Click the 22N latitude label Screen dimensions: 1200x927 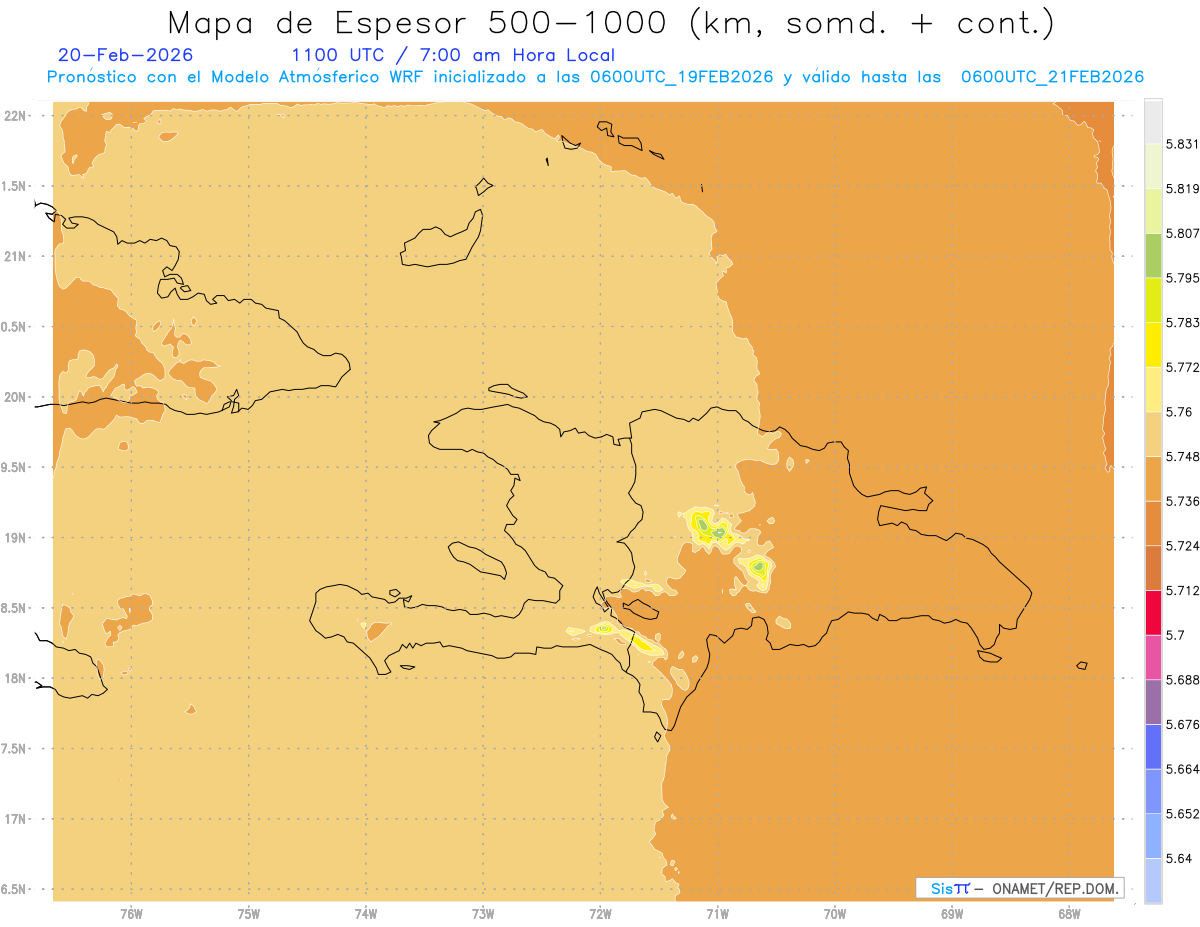tap(16, 116)
